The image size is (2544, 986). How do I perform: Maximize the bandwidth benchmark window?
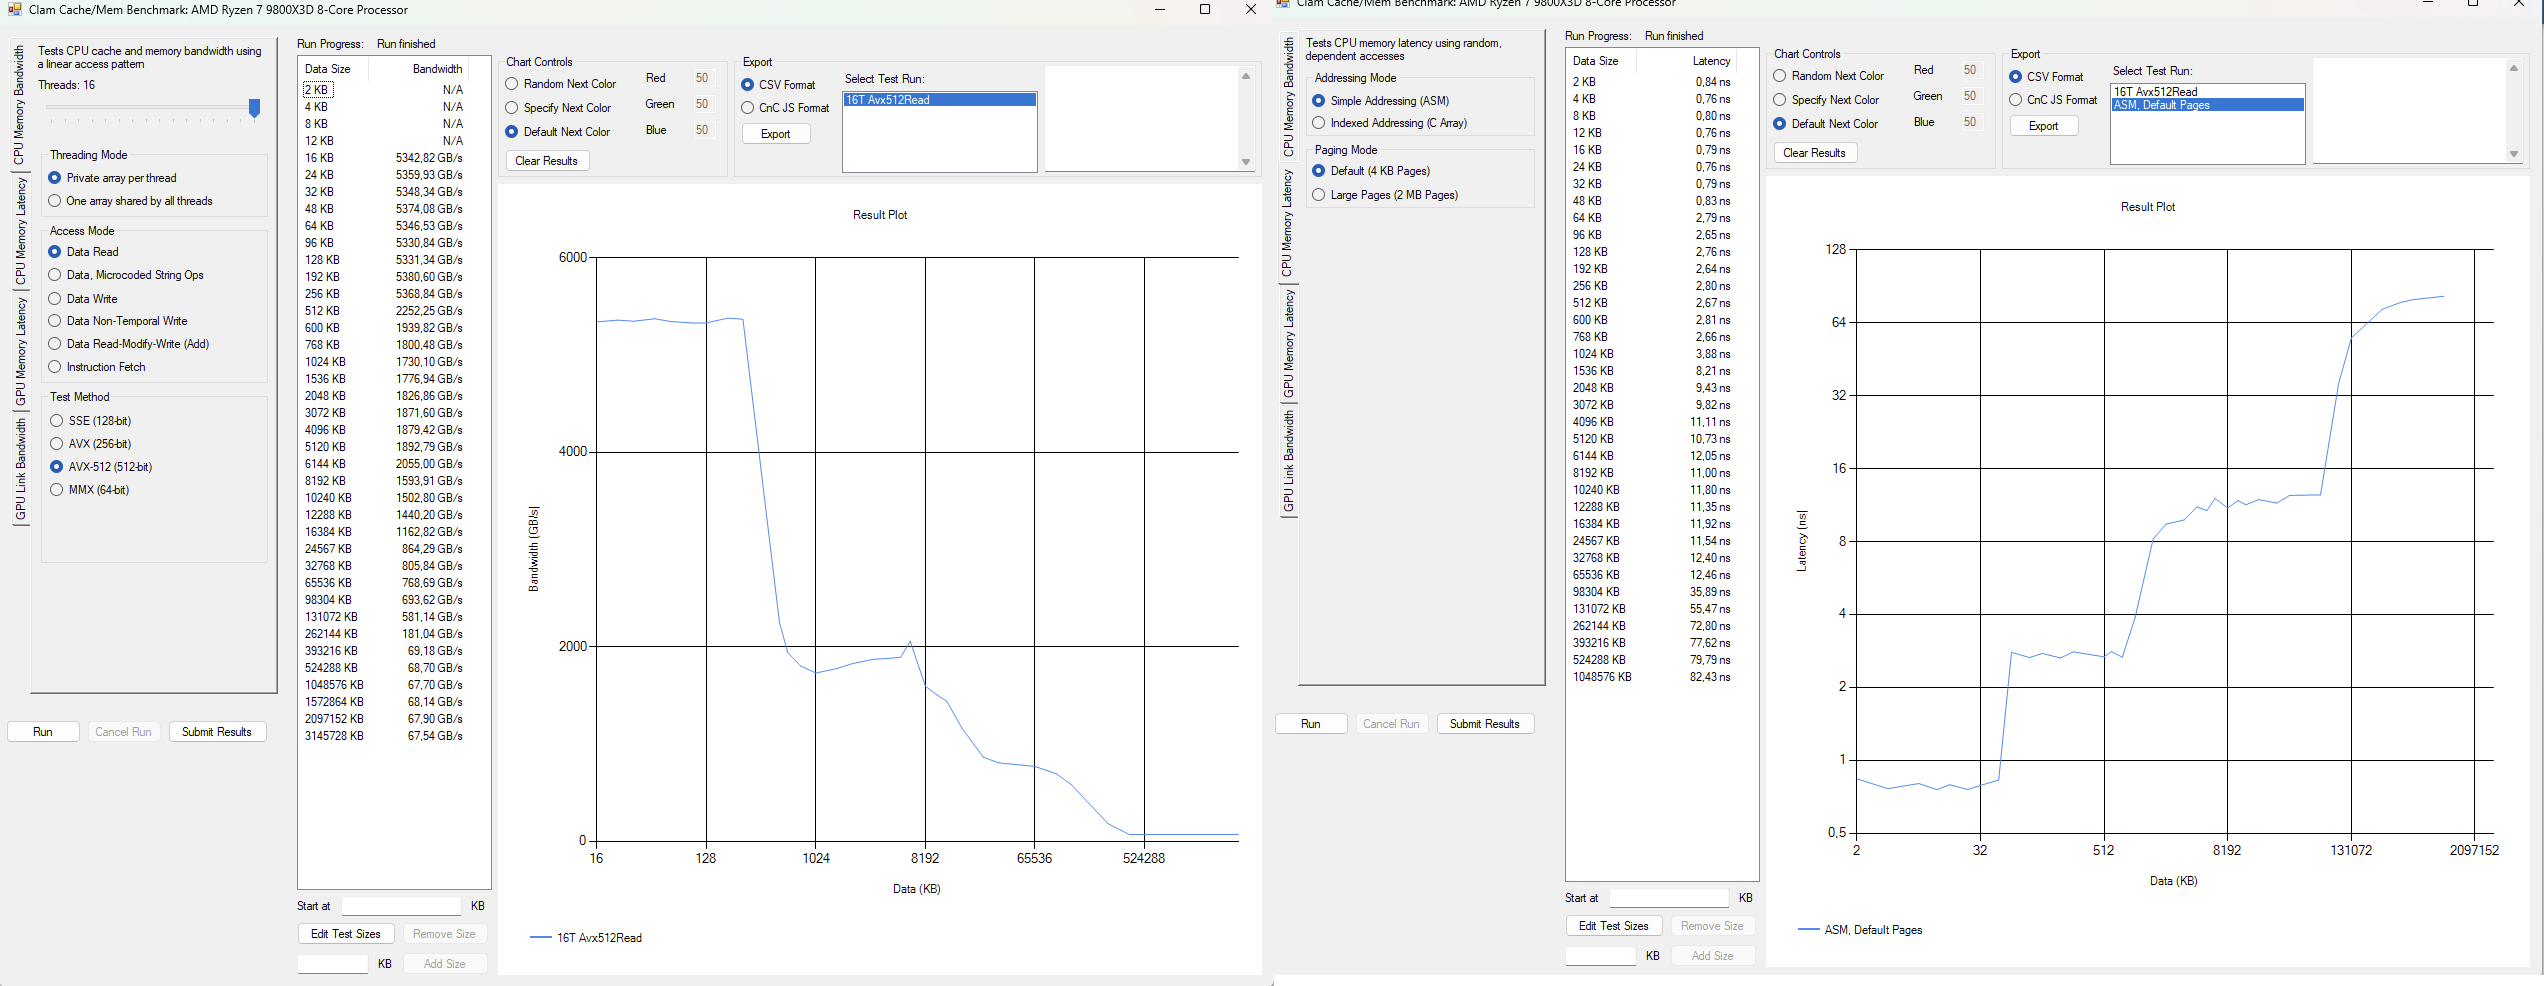pyautogui.click(x=1205, y=10)
